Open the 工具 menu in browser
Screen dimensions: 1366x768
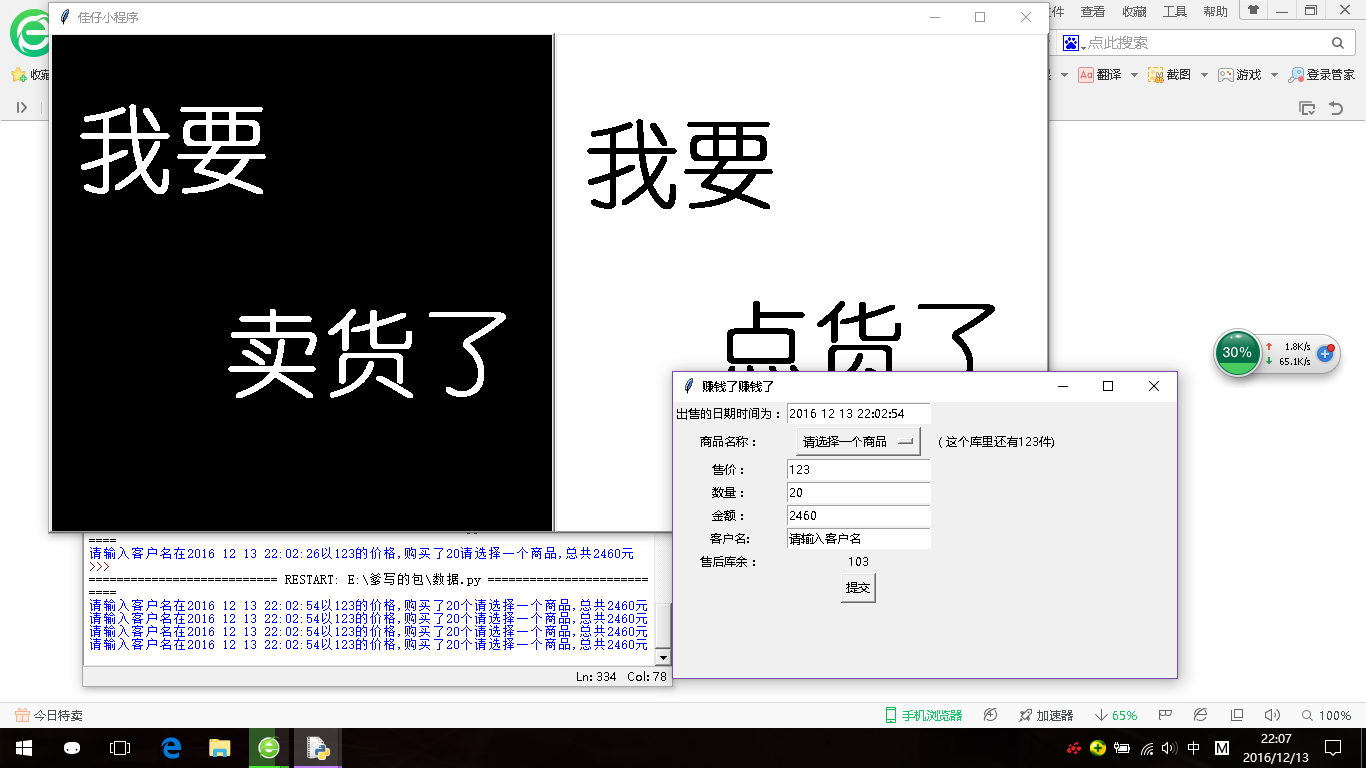point(1175,12)
